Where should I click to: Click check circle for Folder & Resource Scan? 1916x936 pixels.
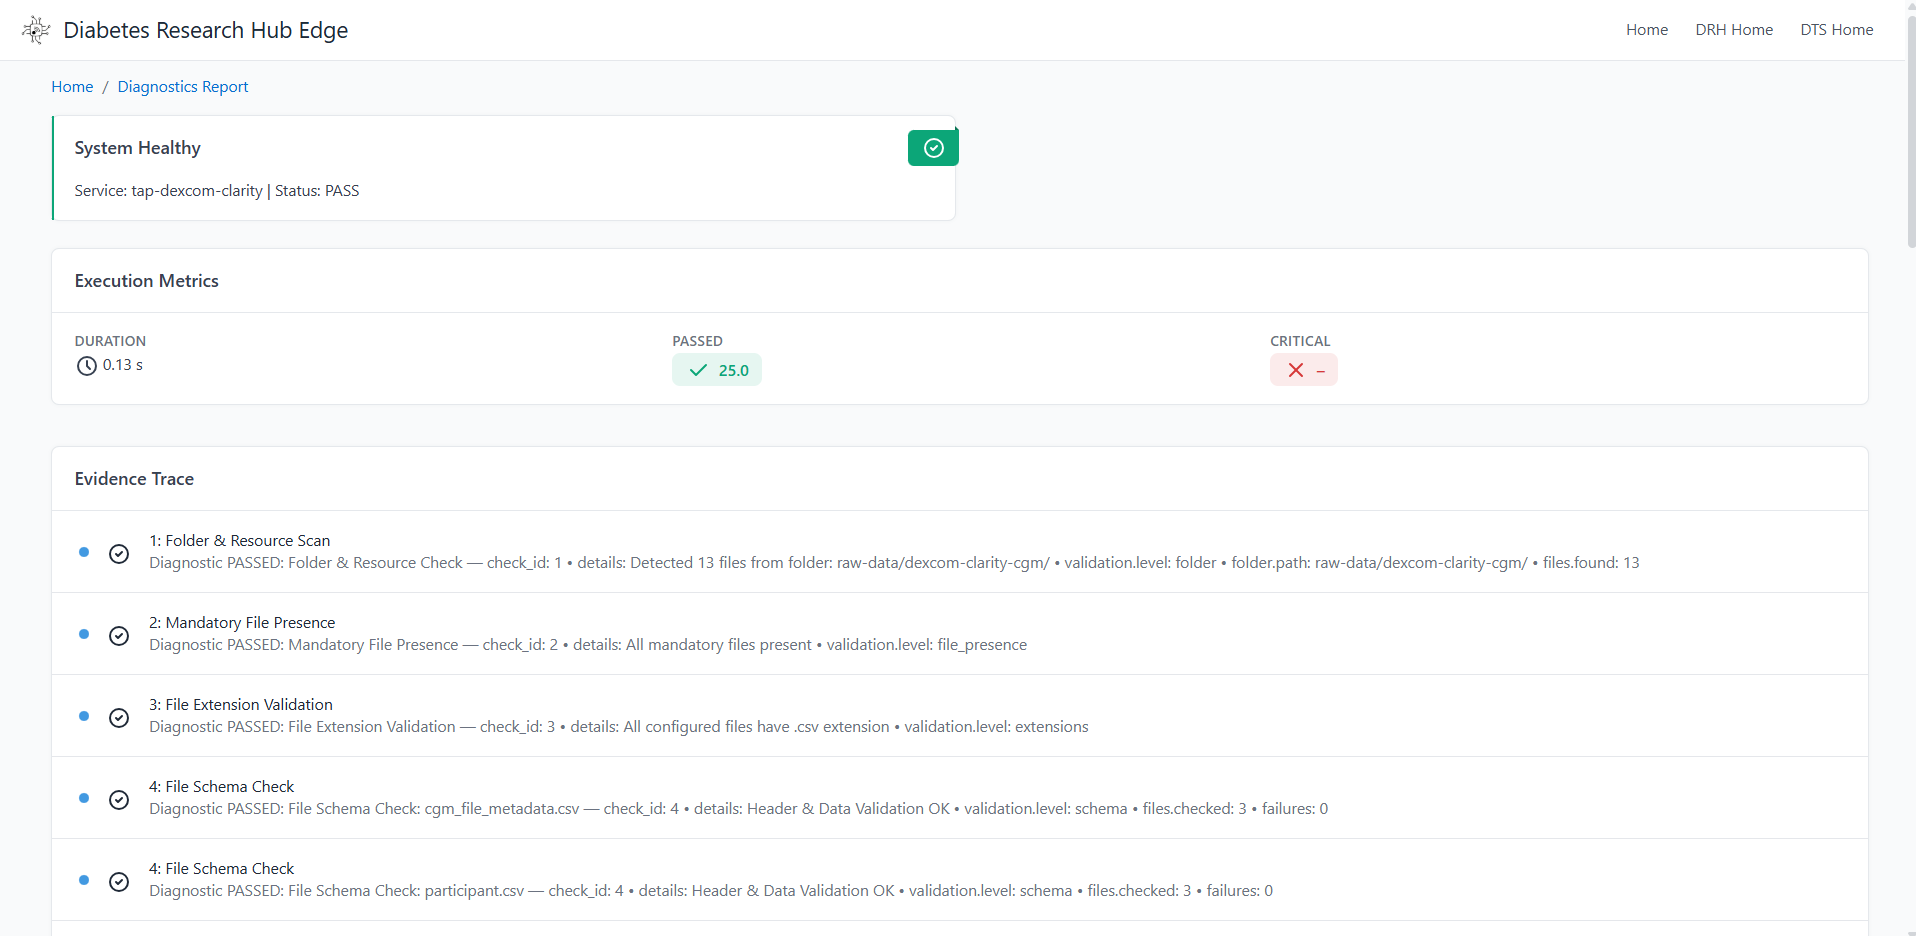pos(119,554)
